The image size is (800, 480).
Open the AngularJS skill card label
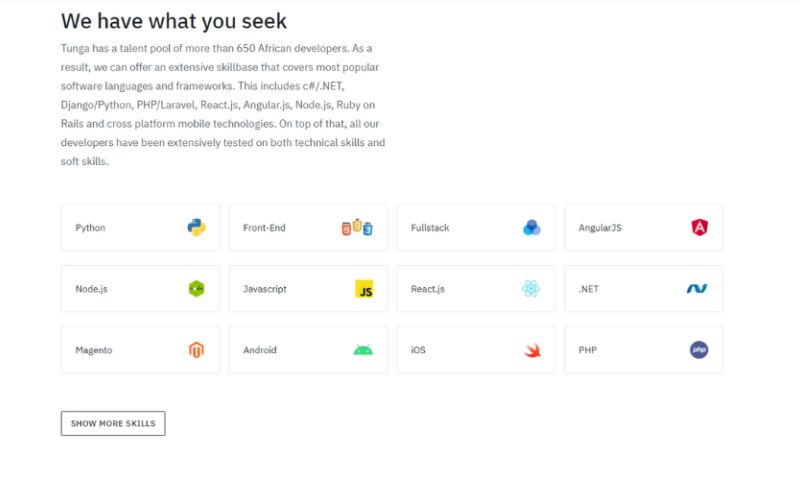pyautogui.click(x=600, y=228)
